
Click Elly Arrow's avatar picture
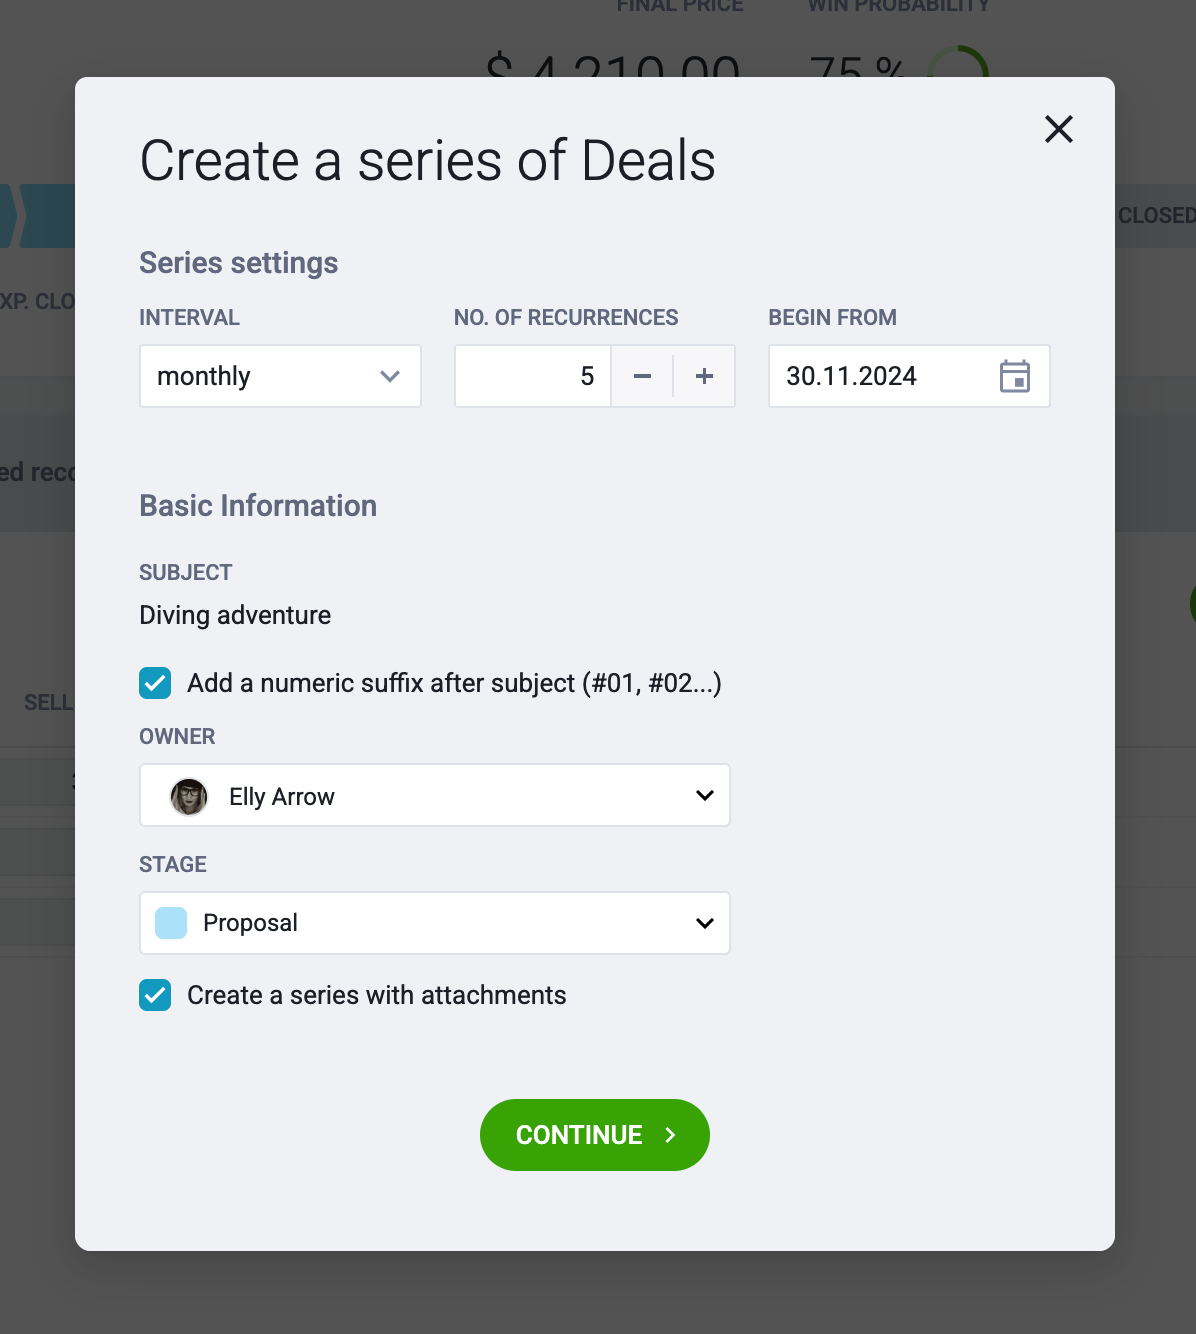tap(189, 797)
